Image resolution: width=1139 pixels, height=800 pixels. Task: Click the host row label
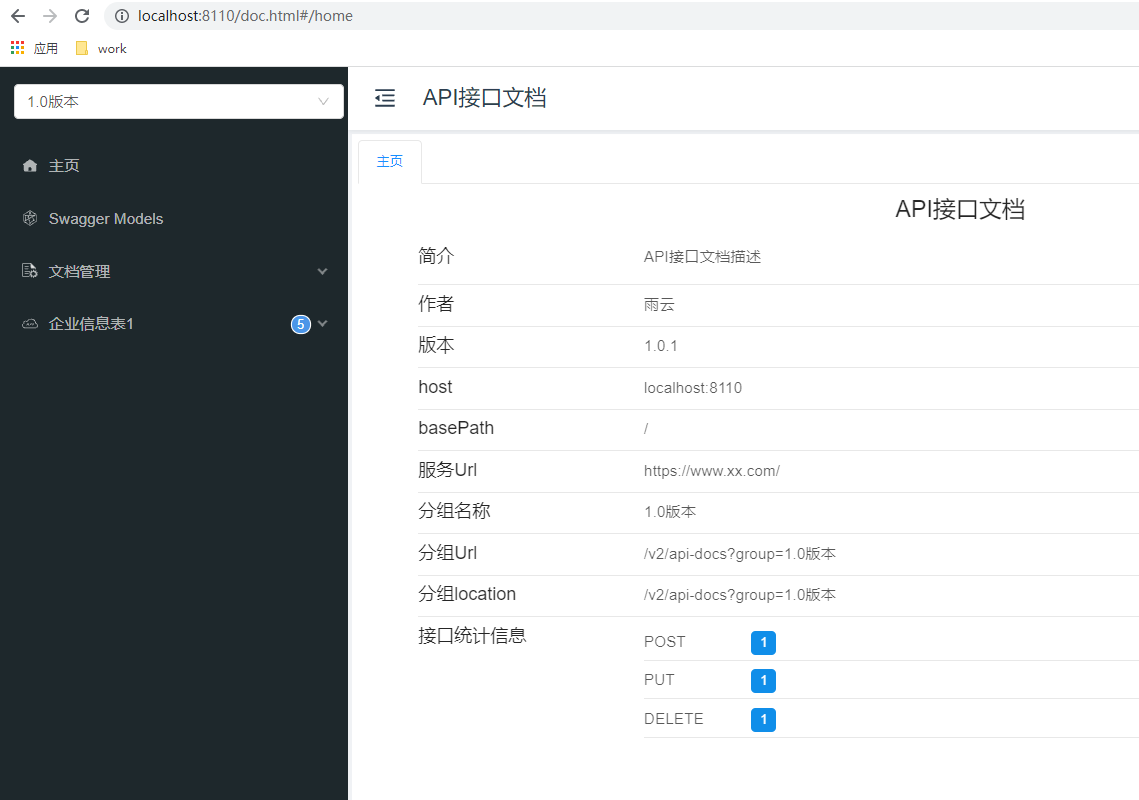click(435, 387)
